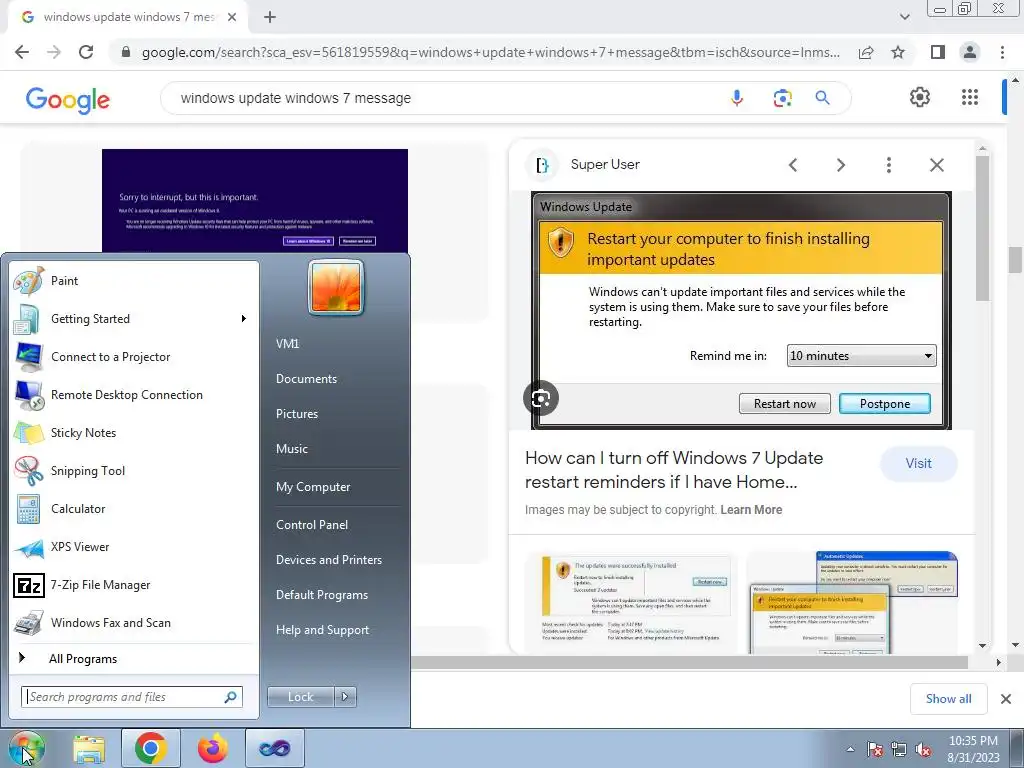Screen dimensions: 1024x768
Task: Go to the next image in preview
Action: point(840,165)
